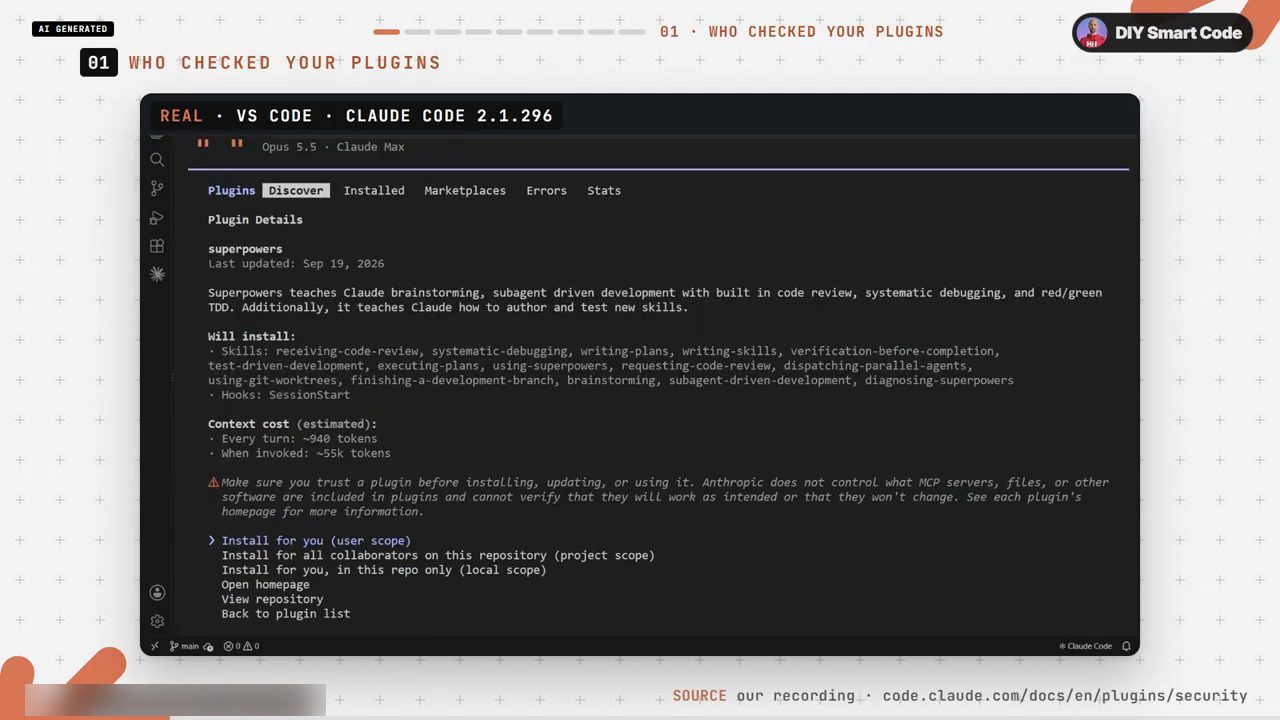Image resolution: width=1280 pixels, height=720 pixels.
Task: Open the errors and warnings counter
Action: [241, 646]
